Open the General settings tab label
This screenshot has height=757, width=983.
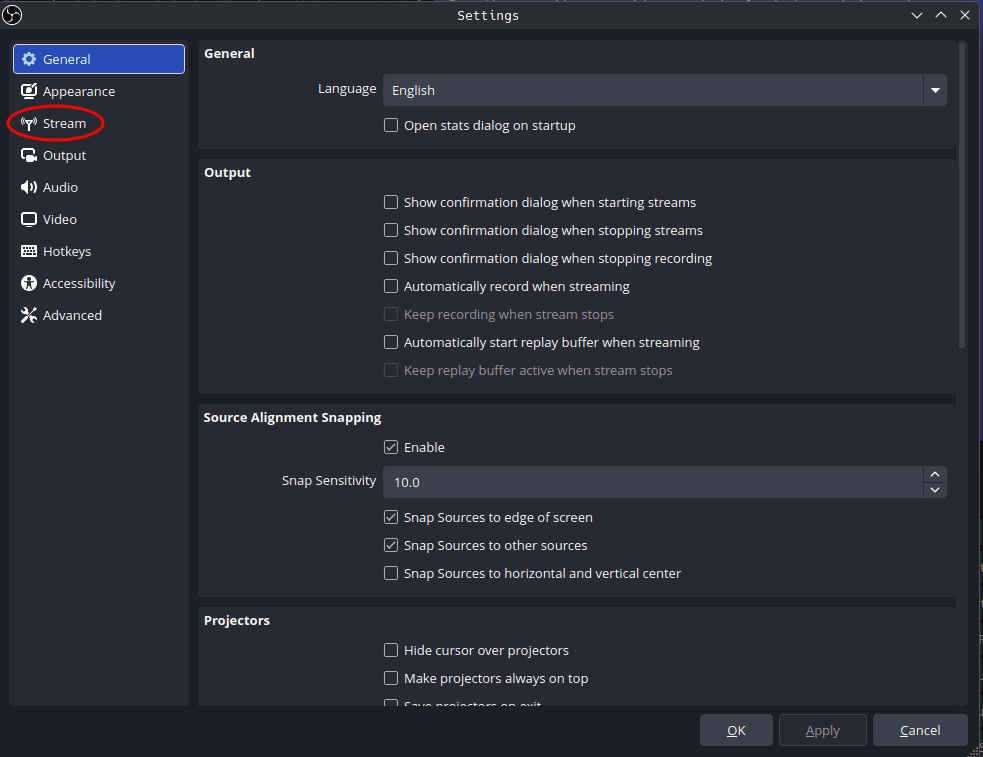[x=66, y=60]
